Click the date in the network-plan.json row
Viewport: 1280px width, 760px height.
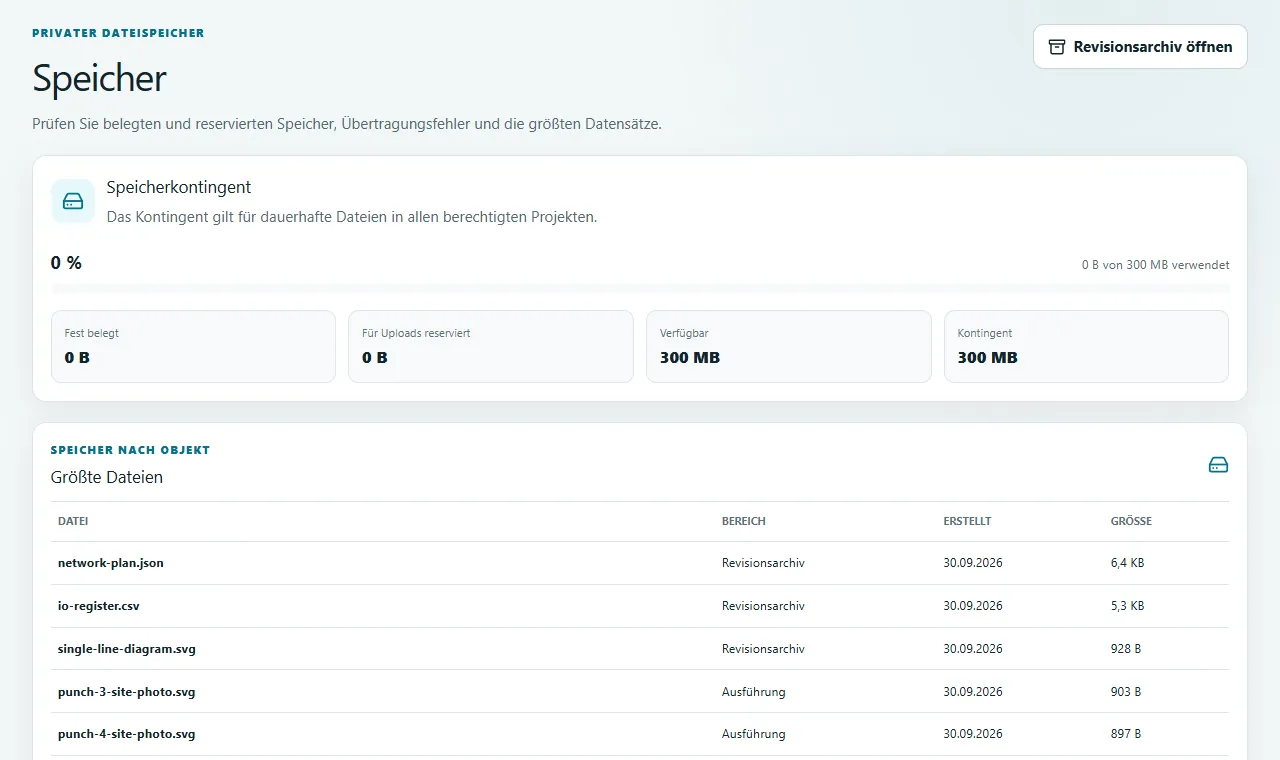click(973, 563)
